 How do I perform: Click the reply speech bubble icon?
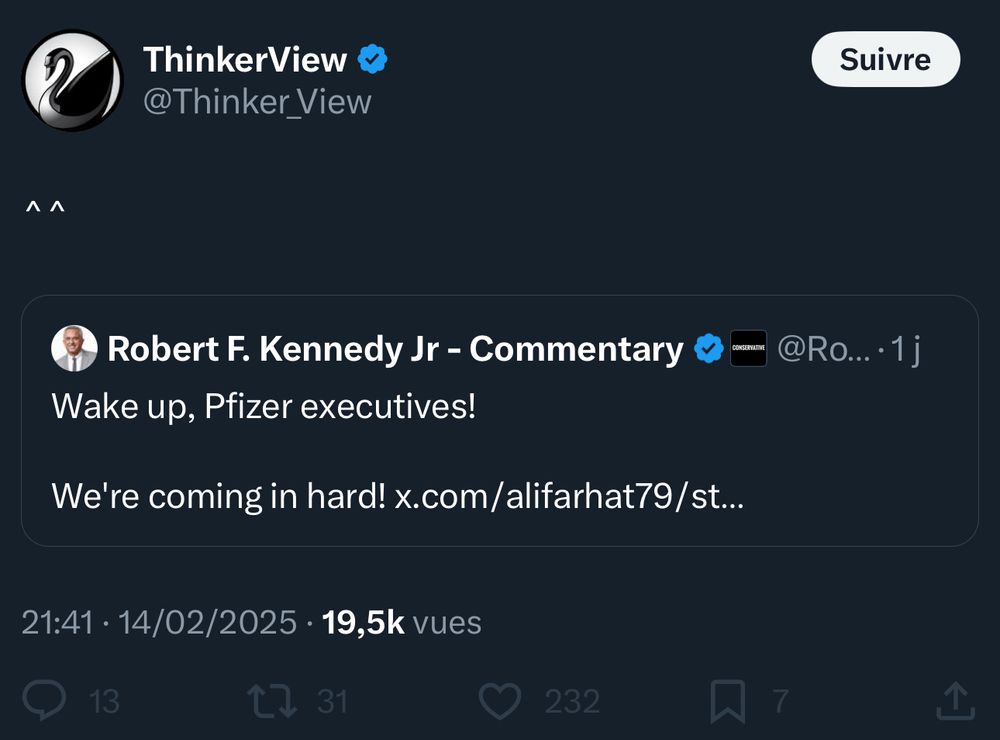44,701
